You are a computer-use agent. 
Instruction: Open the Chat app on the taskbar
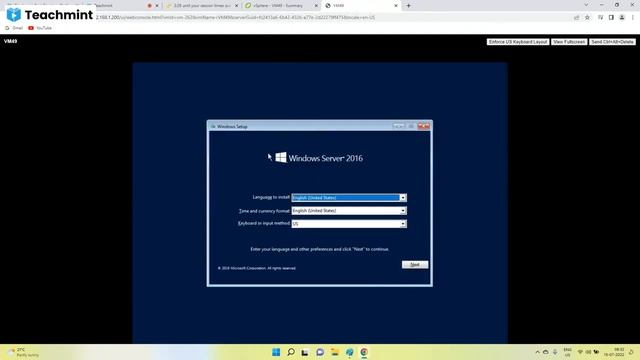pos(320,352)
